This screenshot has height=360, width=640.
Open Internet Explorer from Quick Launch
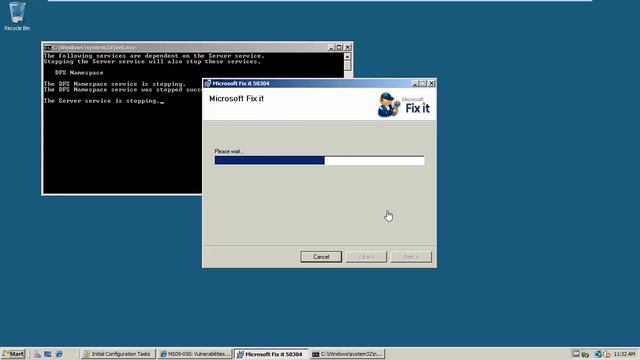pos(59,354)
